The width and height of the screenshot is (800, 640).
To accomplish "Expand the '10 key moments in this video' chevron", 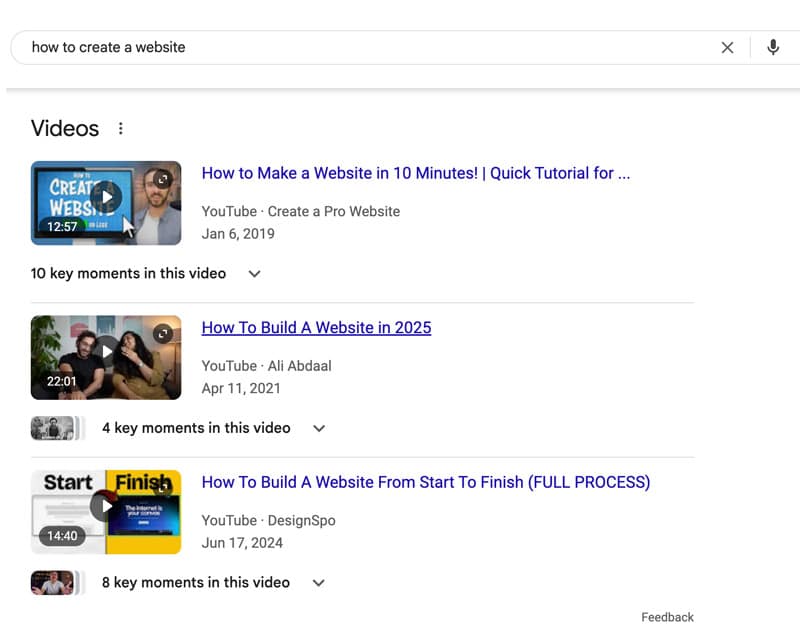I will (x=254, y=274).
